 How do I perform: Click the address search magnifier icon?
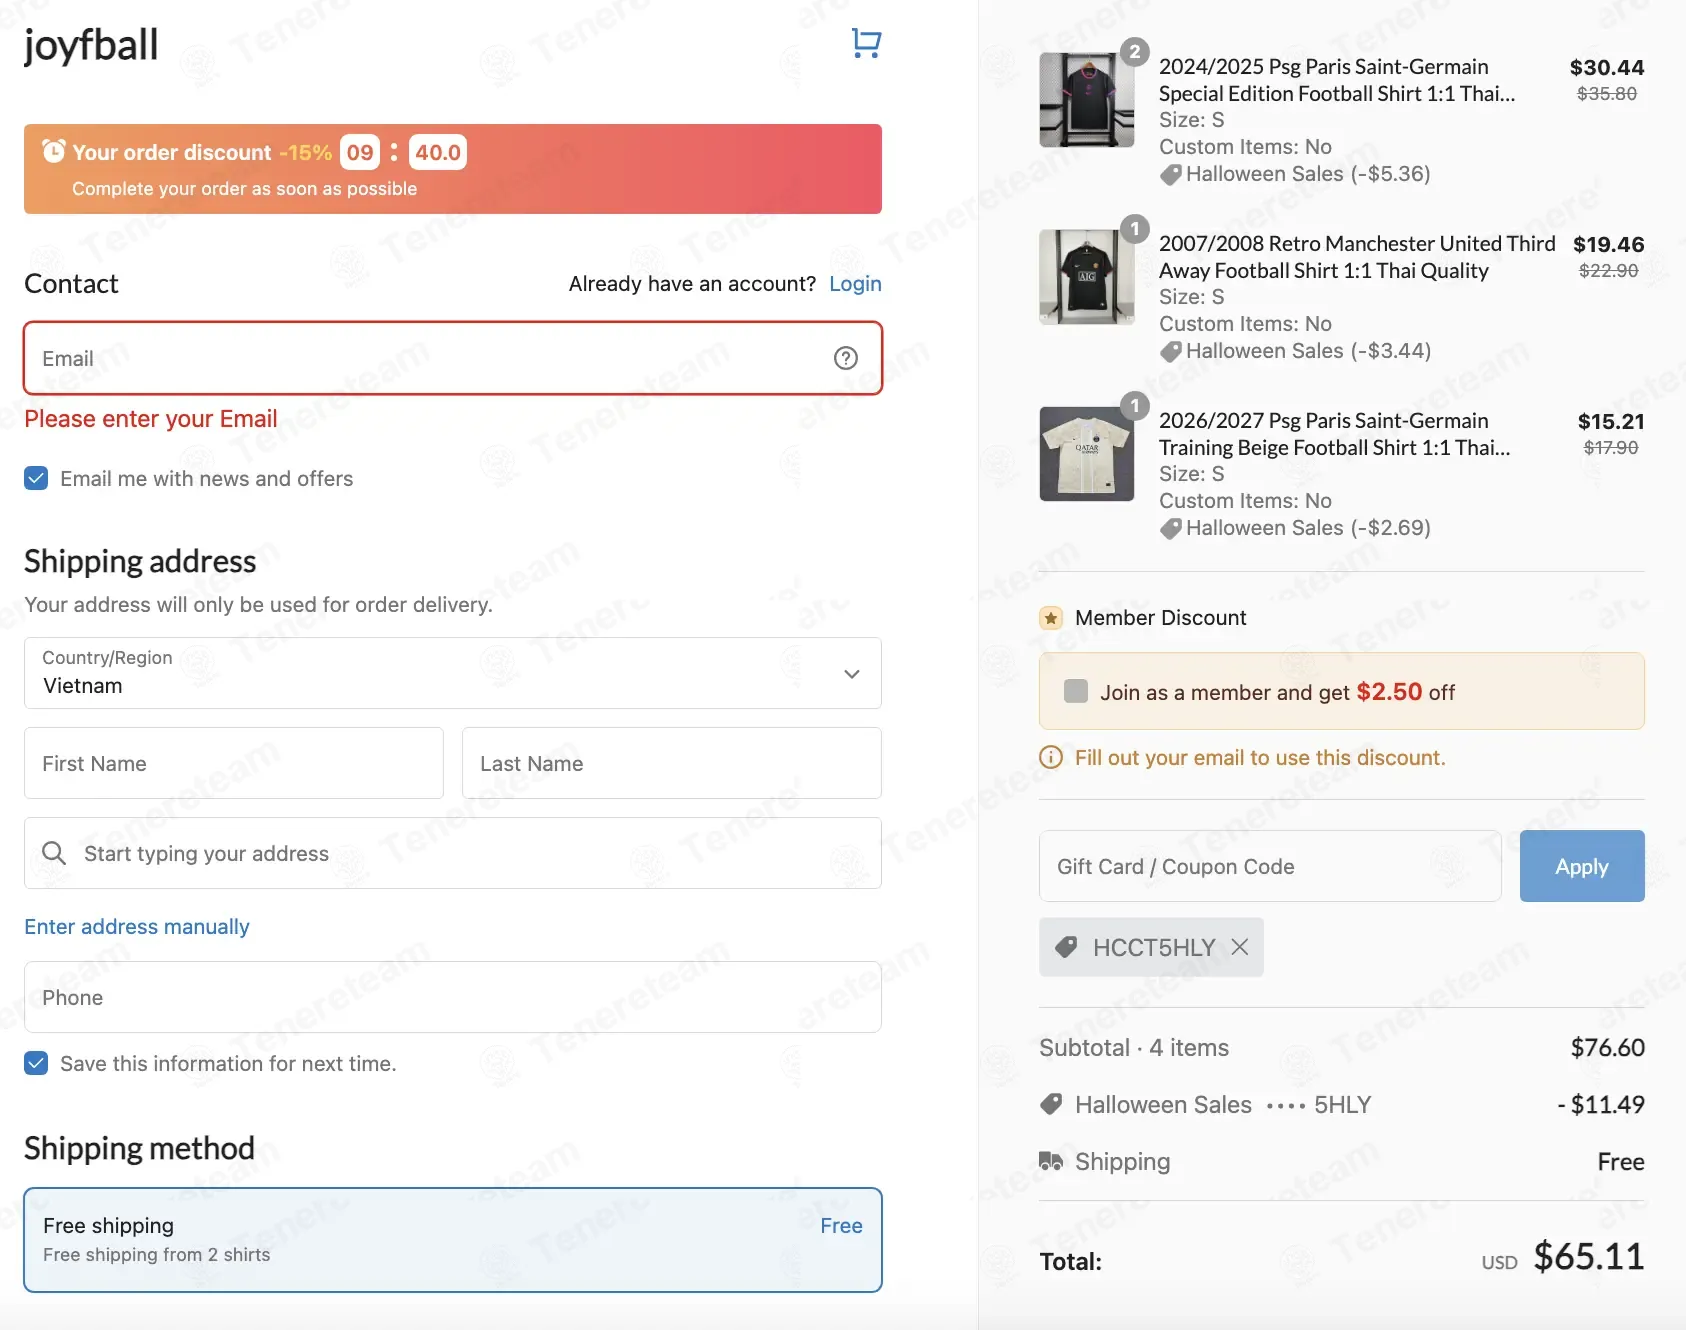click(54, 853)
